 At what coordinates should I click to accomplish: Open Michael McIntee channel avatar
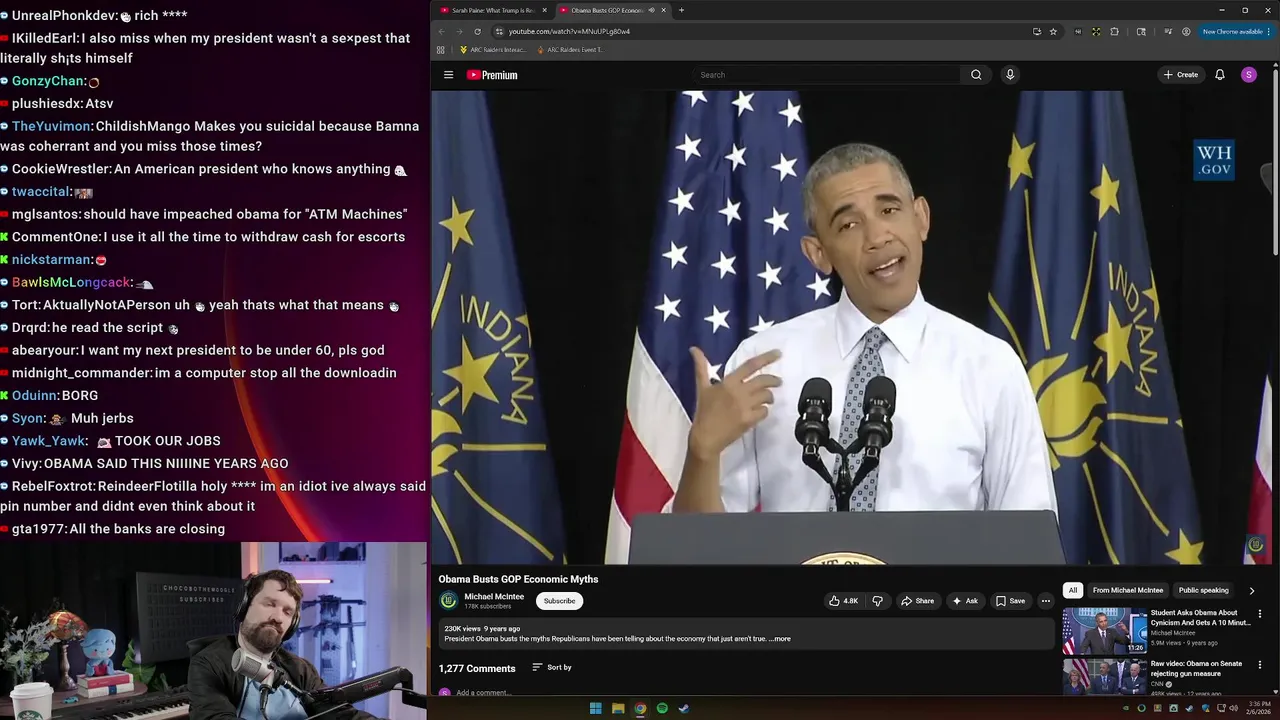click(448, 600)
